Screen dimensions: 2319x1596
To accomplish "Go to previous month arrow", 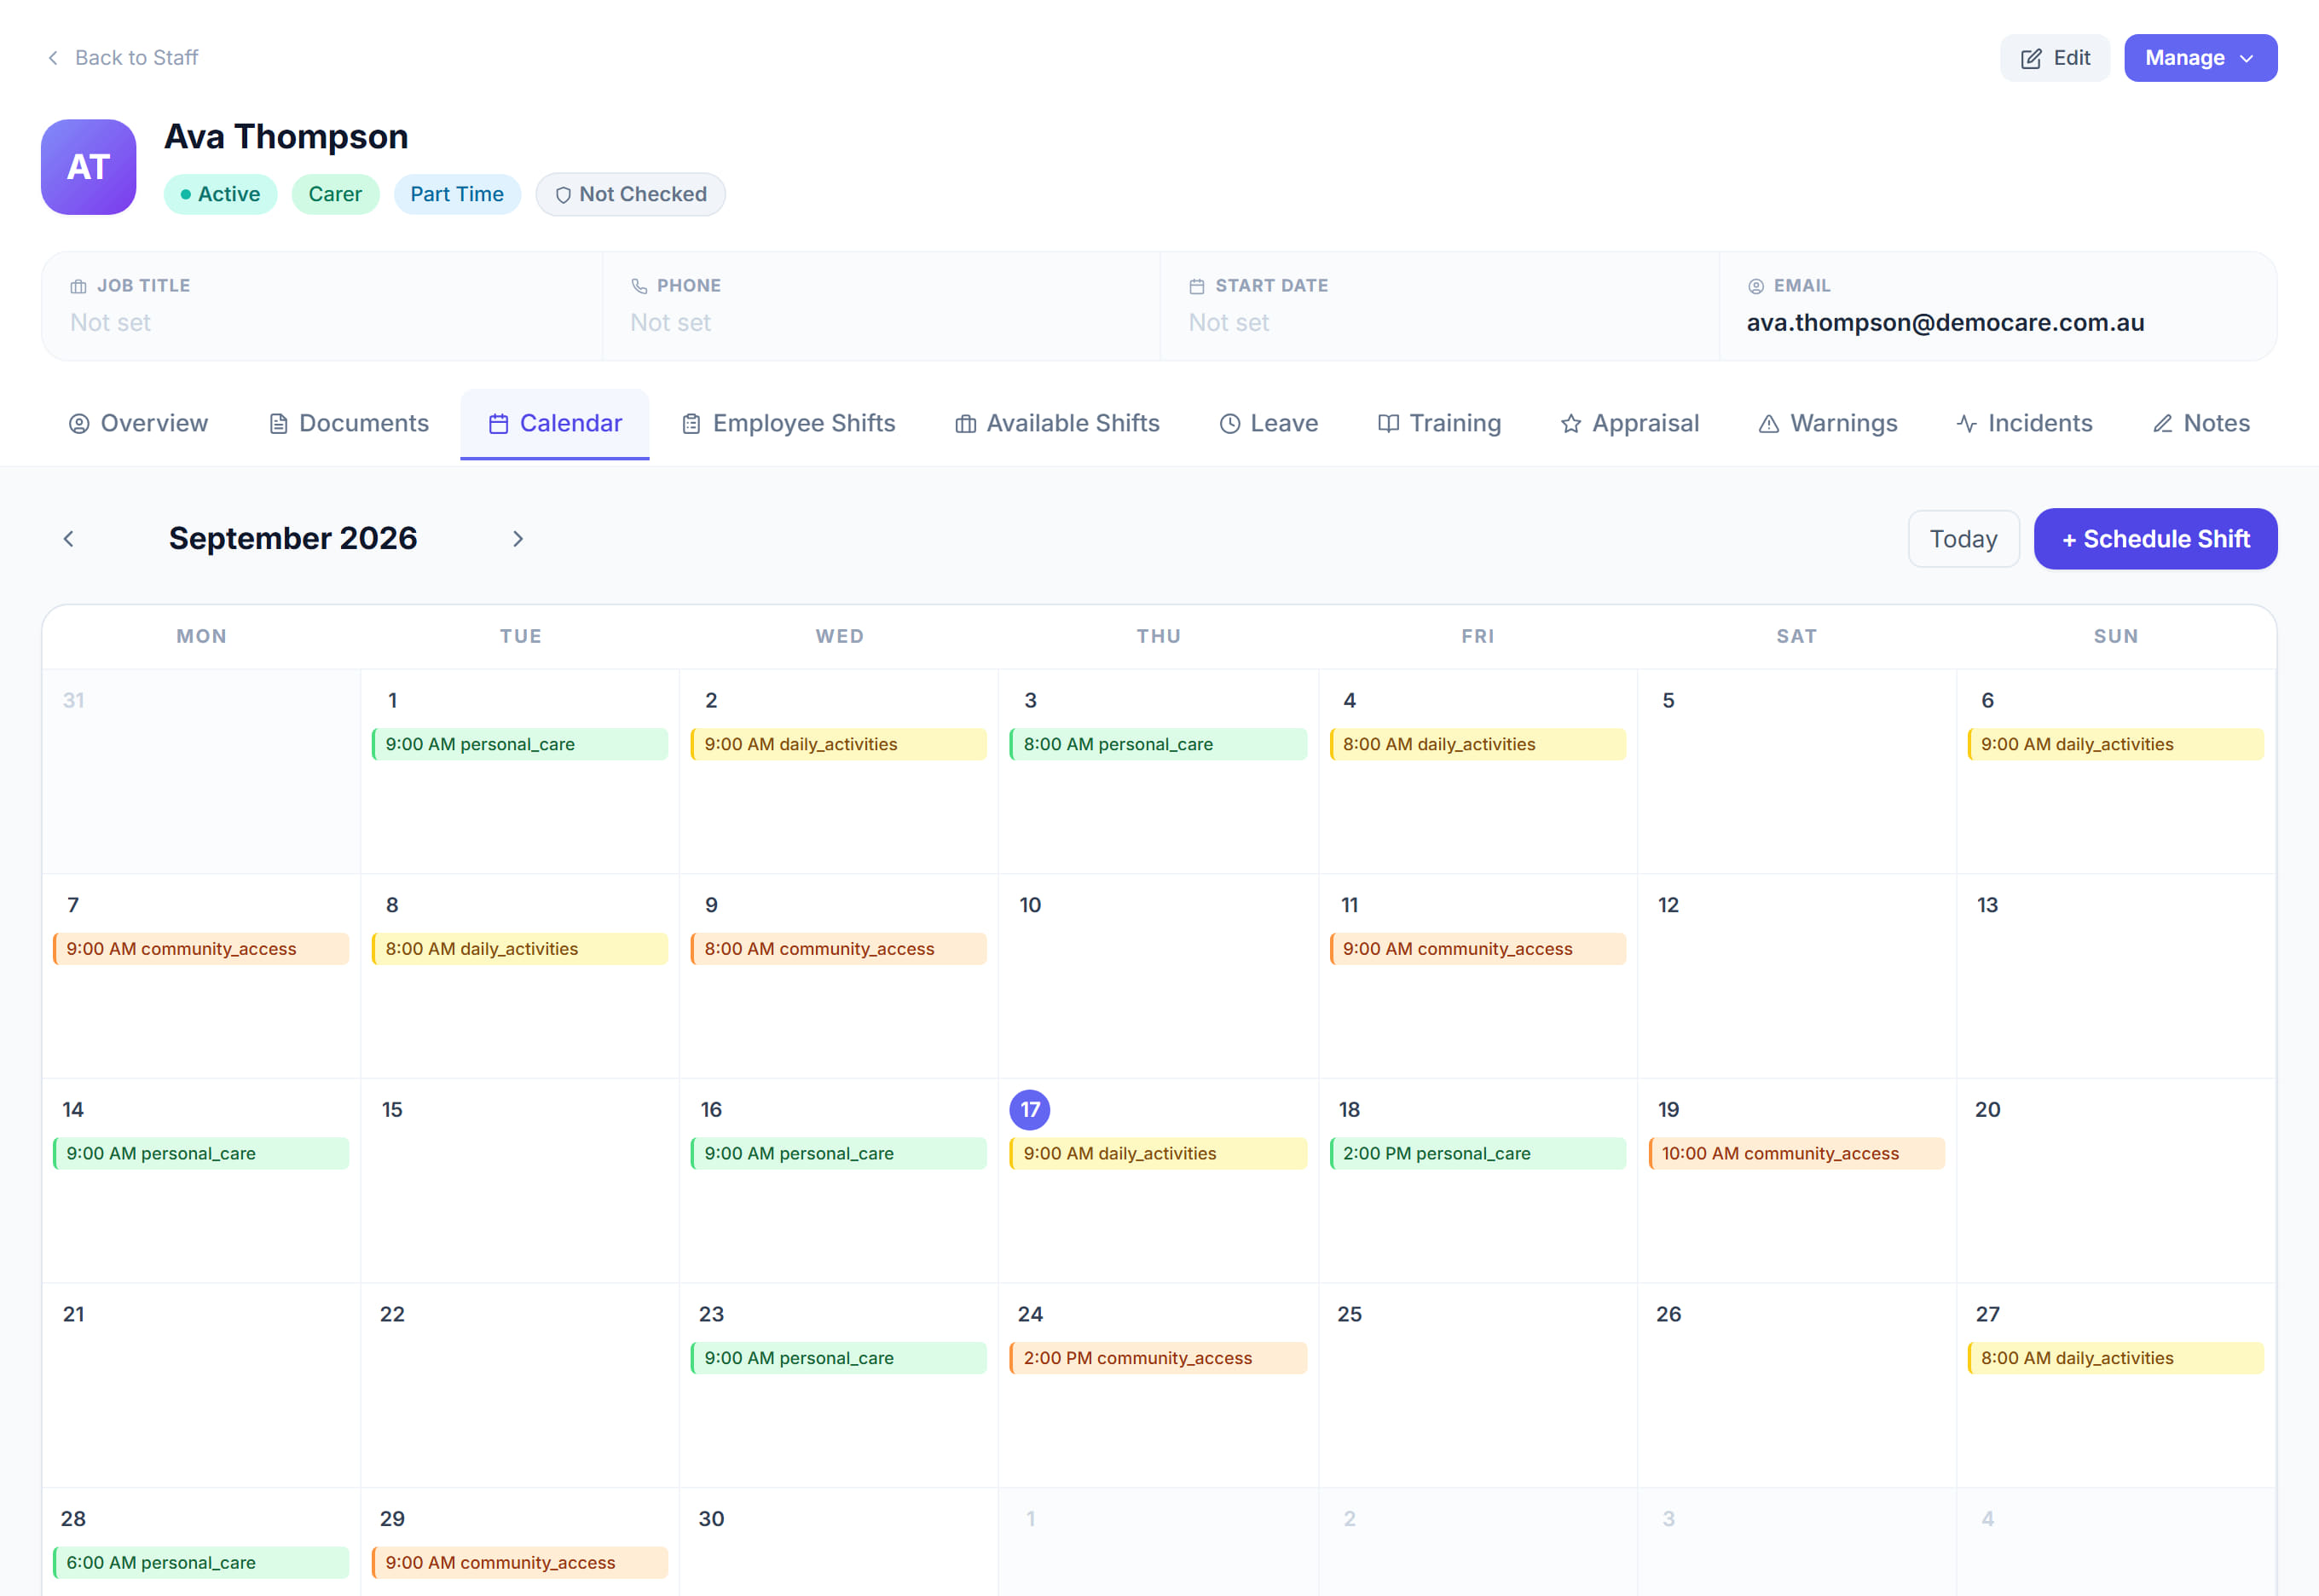I will pos(68,539).
